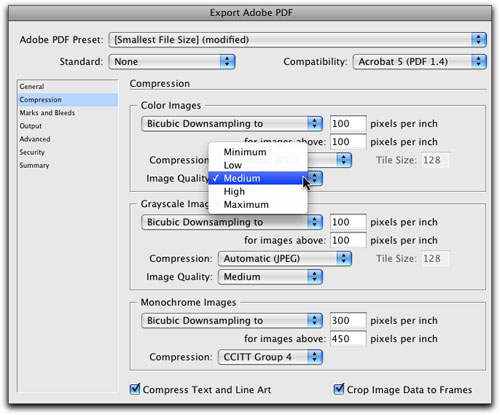This screenshot has height=415, width=500.
Task: Choose Minimum from the Image Quality menu
Action: point(258,152)
